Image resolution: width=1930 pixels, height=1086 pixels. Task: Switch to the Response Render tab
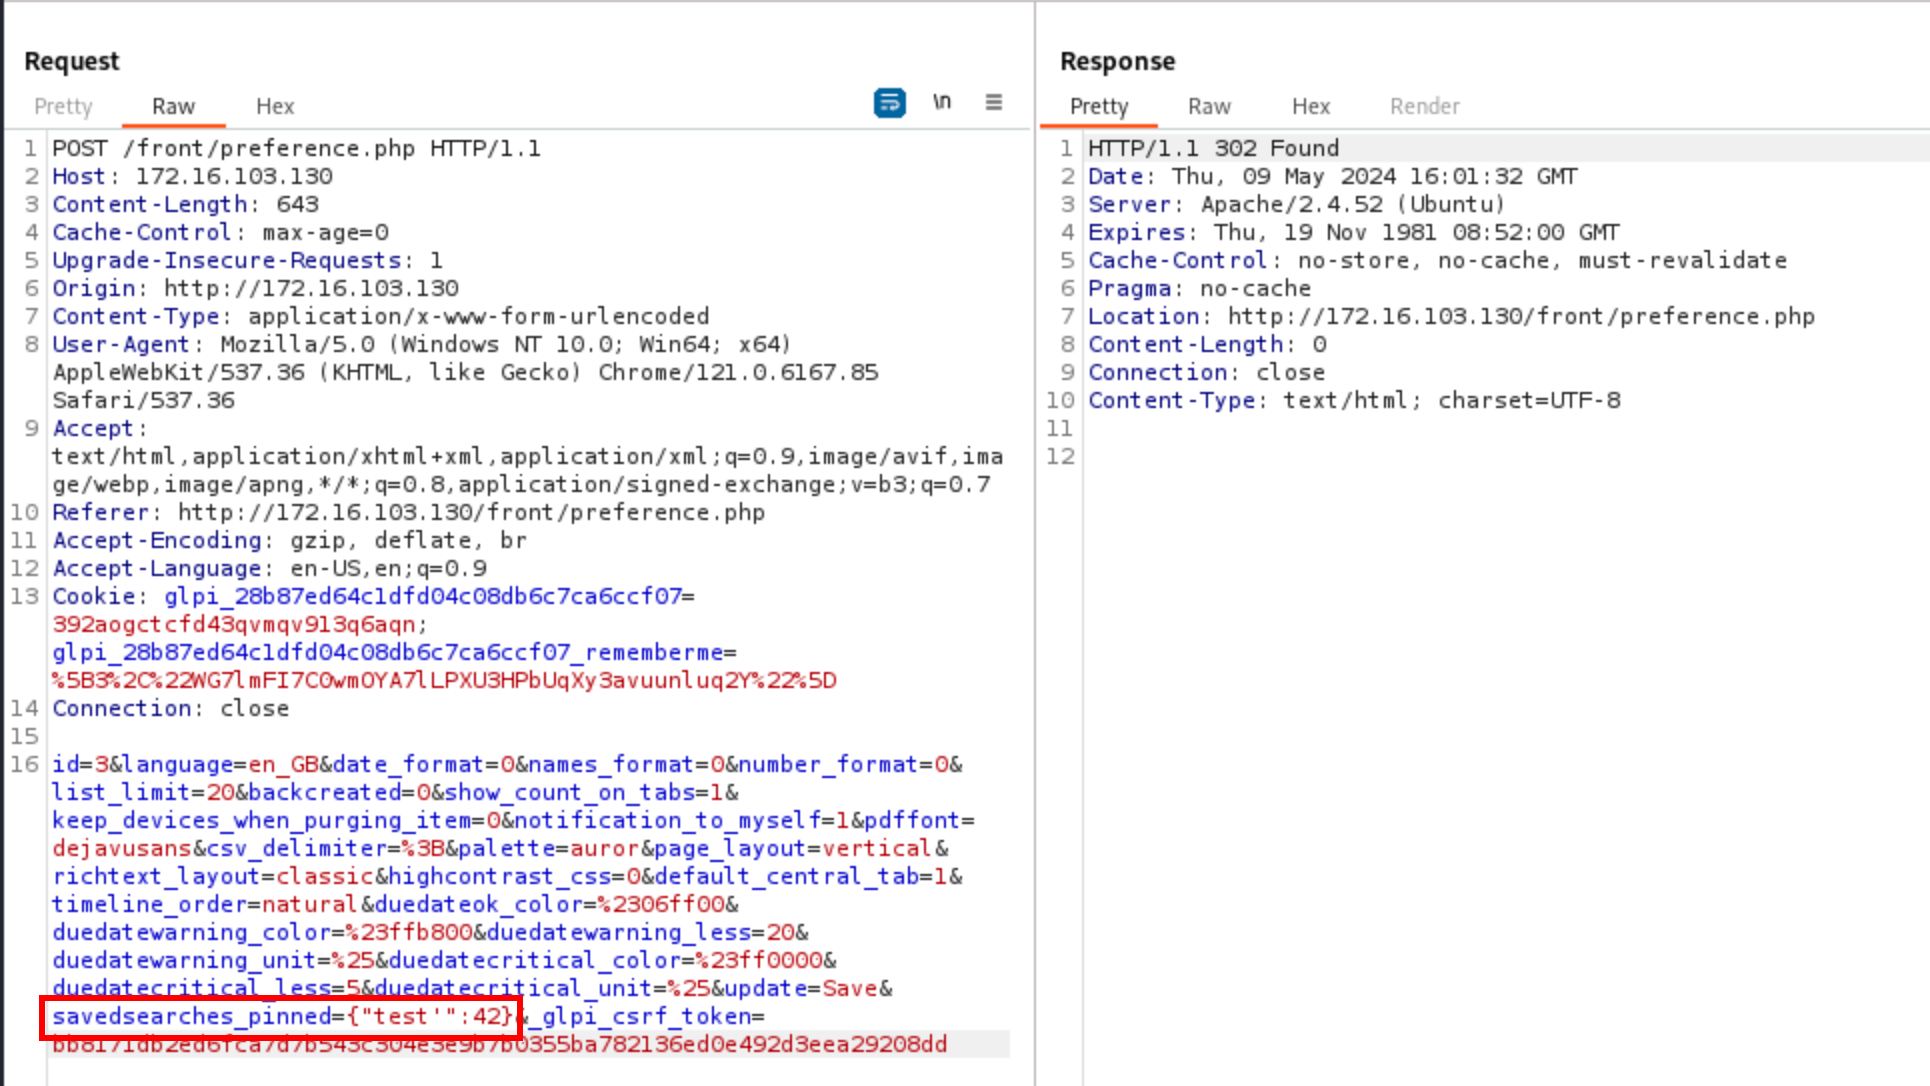tap(1425, 106)
